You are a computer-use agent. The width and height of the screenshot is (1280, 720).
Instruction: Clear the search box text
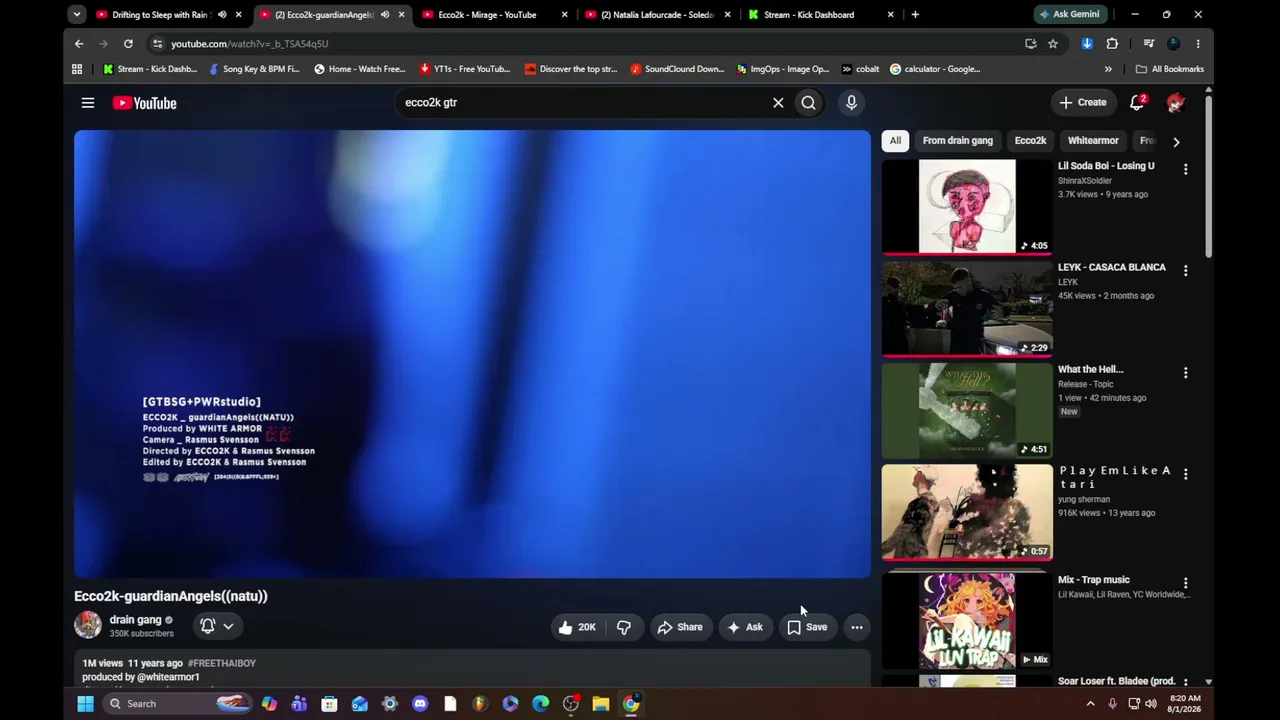778,102
